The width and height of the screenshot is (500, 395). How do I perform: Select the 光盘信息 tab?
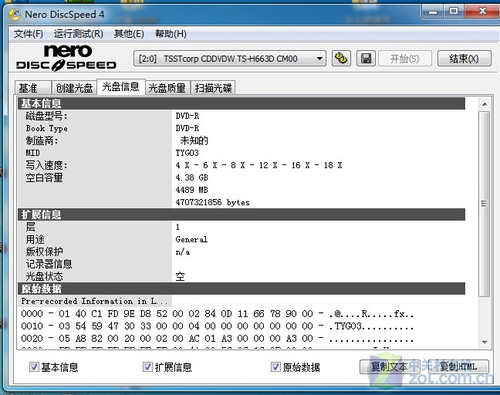pos(121,87)
